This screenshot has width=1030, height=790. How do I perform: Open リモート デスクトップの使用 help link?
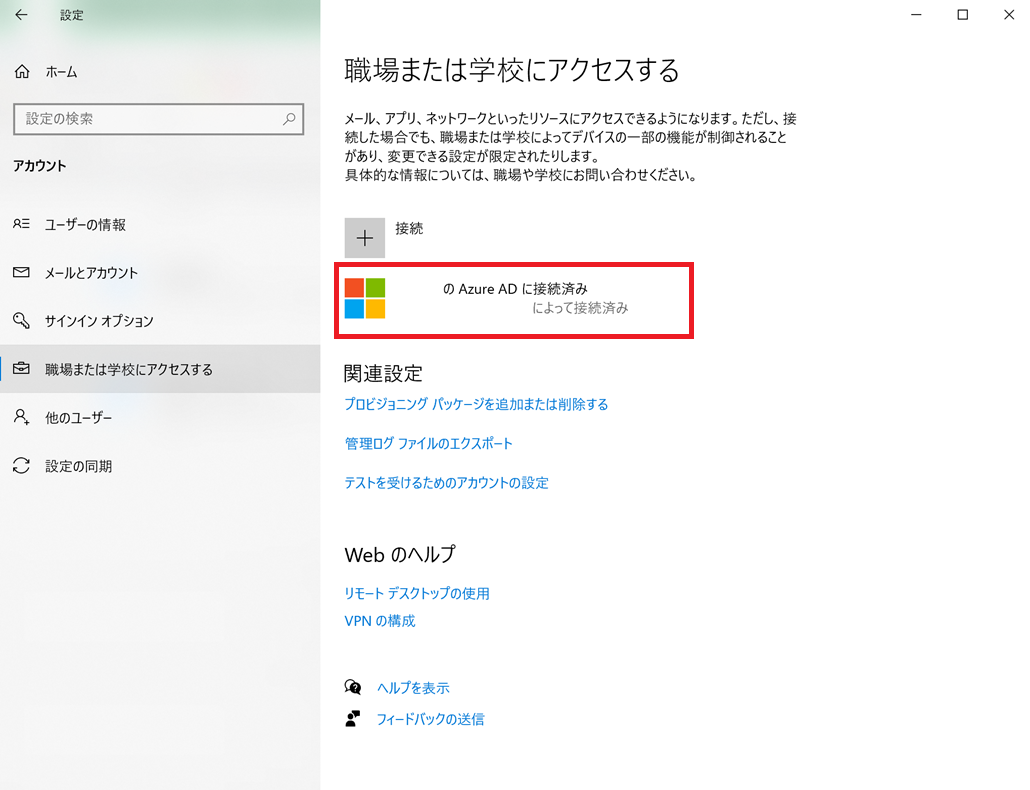(x=416, y=593)
